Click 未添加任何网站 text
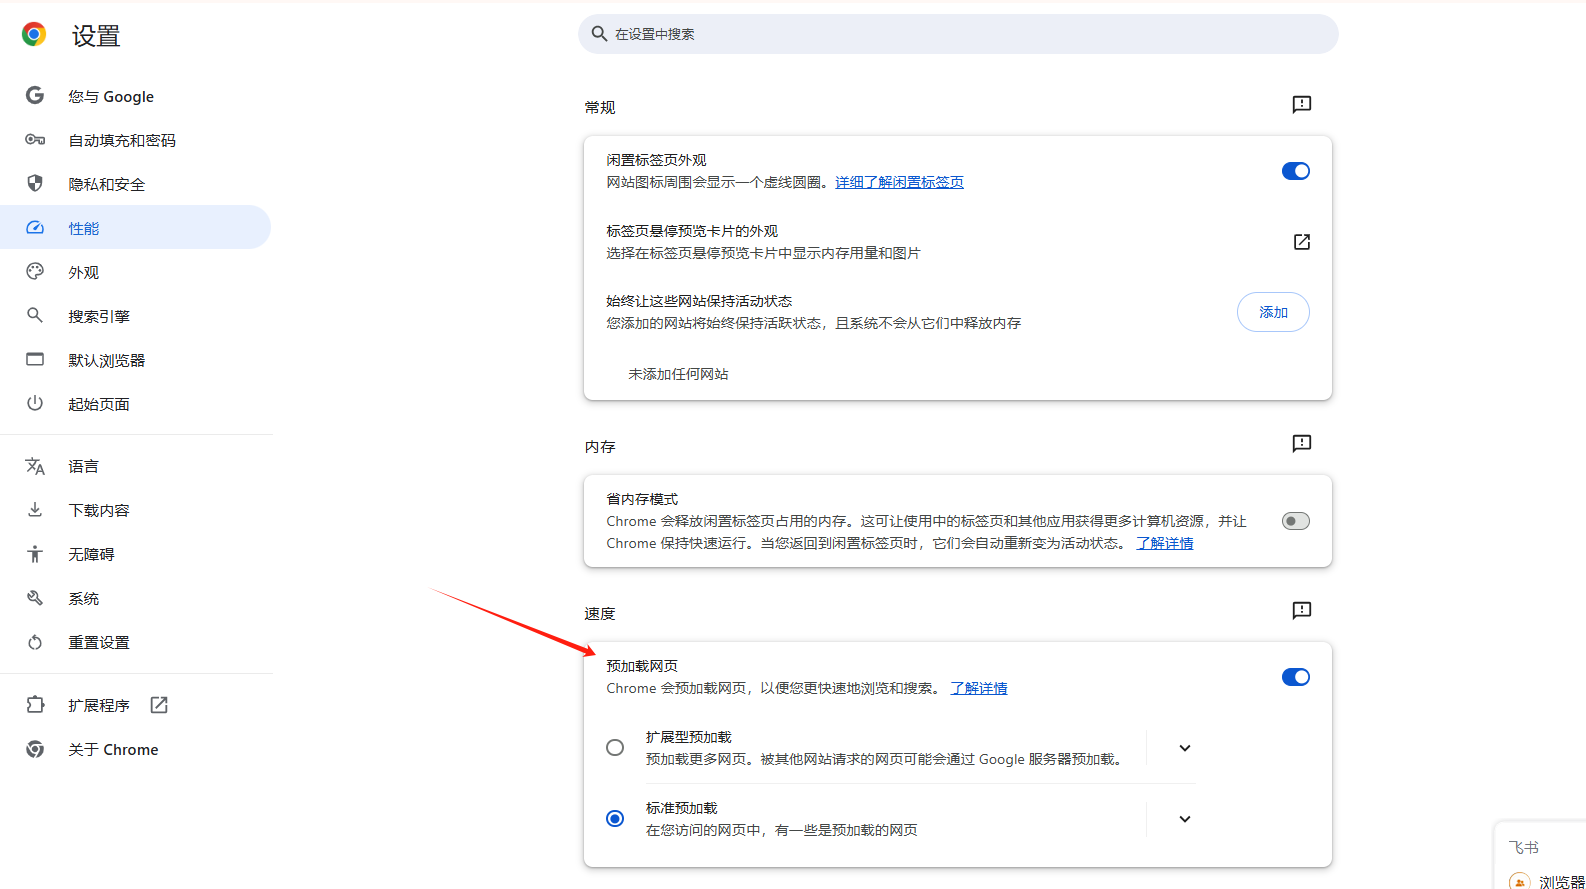Viewport: 1586px width, 889px height. [x=678, y=374]
